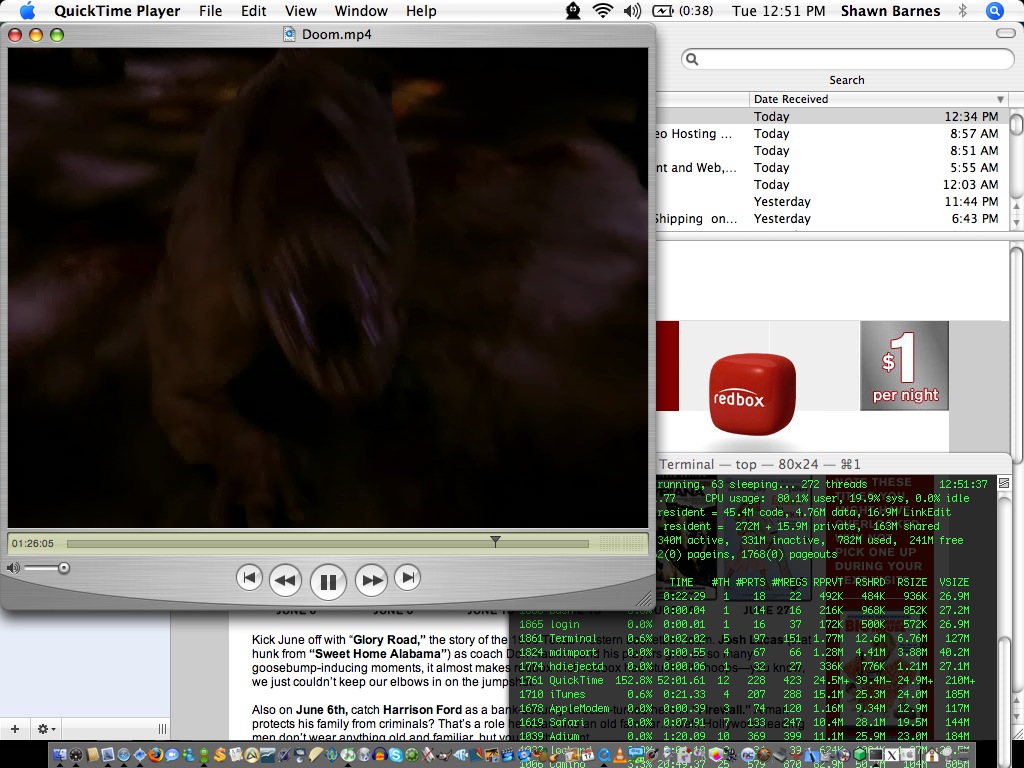The height and width of the screenshot is (768, 1024).
Task: Select the message received Today 12:03 AM
Action: pyautogui.click(x=832, y=184)
